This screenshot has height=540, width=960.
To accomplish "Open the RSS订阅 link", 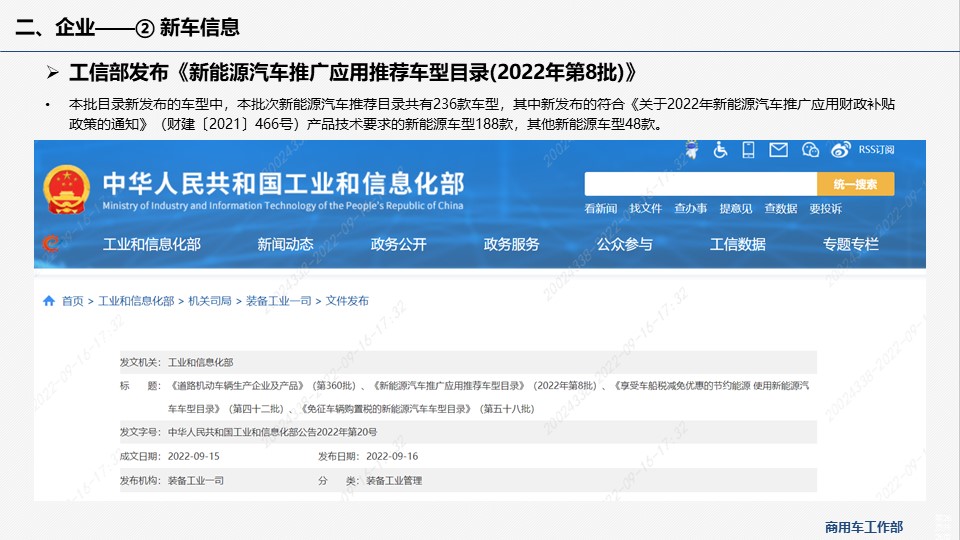I will (876, 149).
